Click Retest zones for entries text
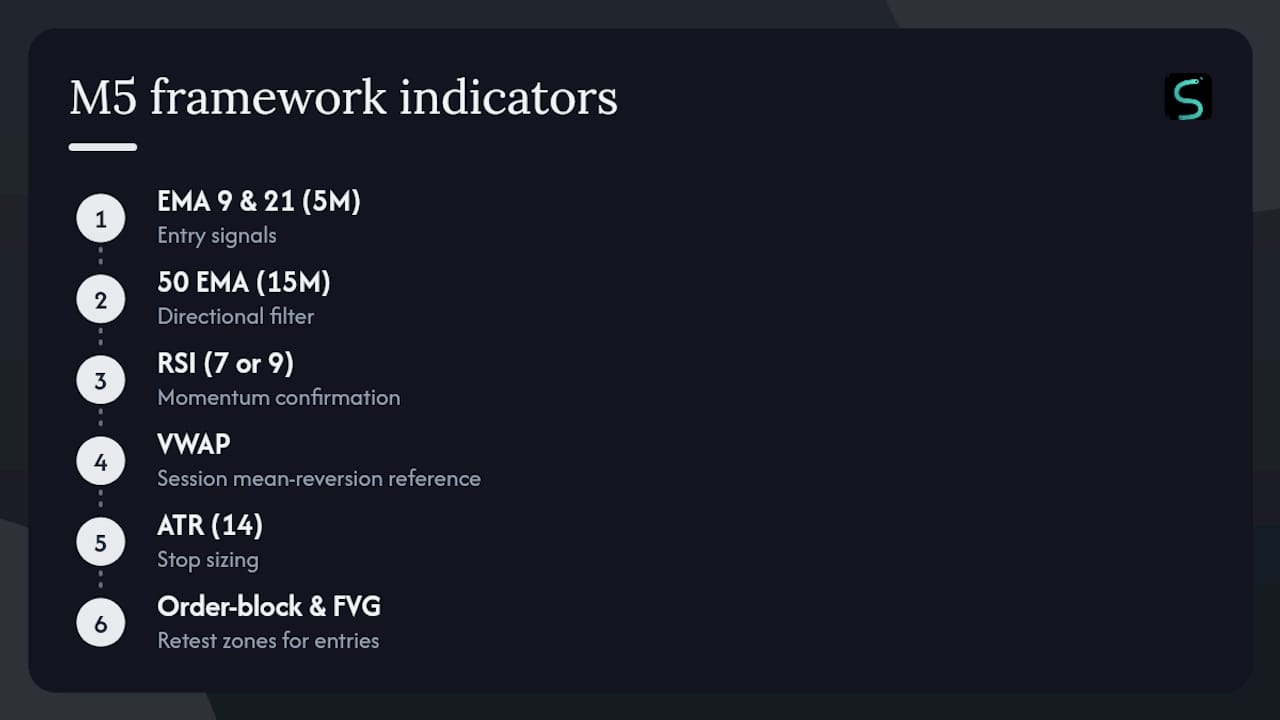 point(268,640)
